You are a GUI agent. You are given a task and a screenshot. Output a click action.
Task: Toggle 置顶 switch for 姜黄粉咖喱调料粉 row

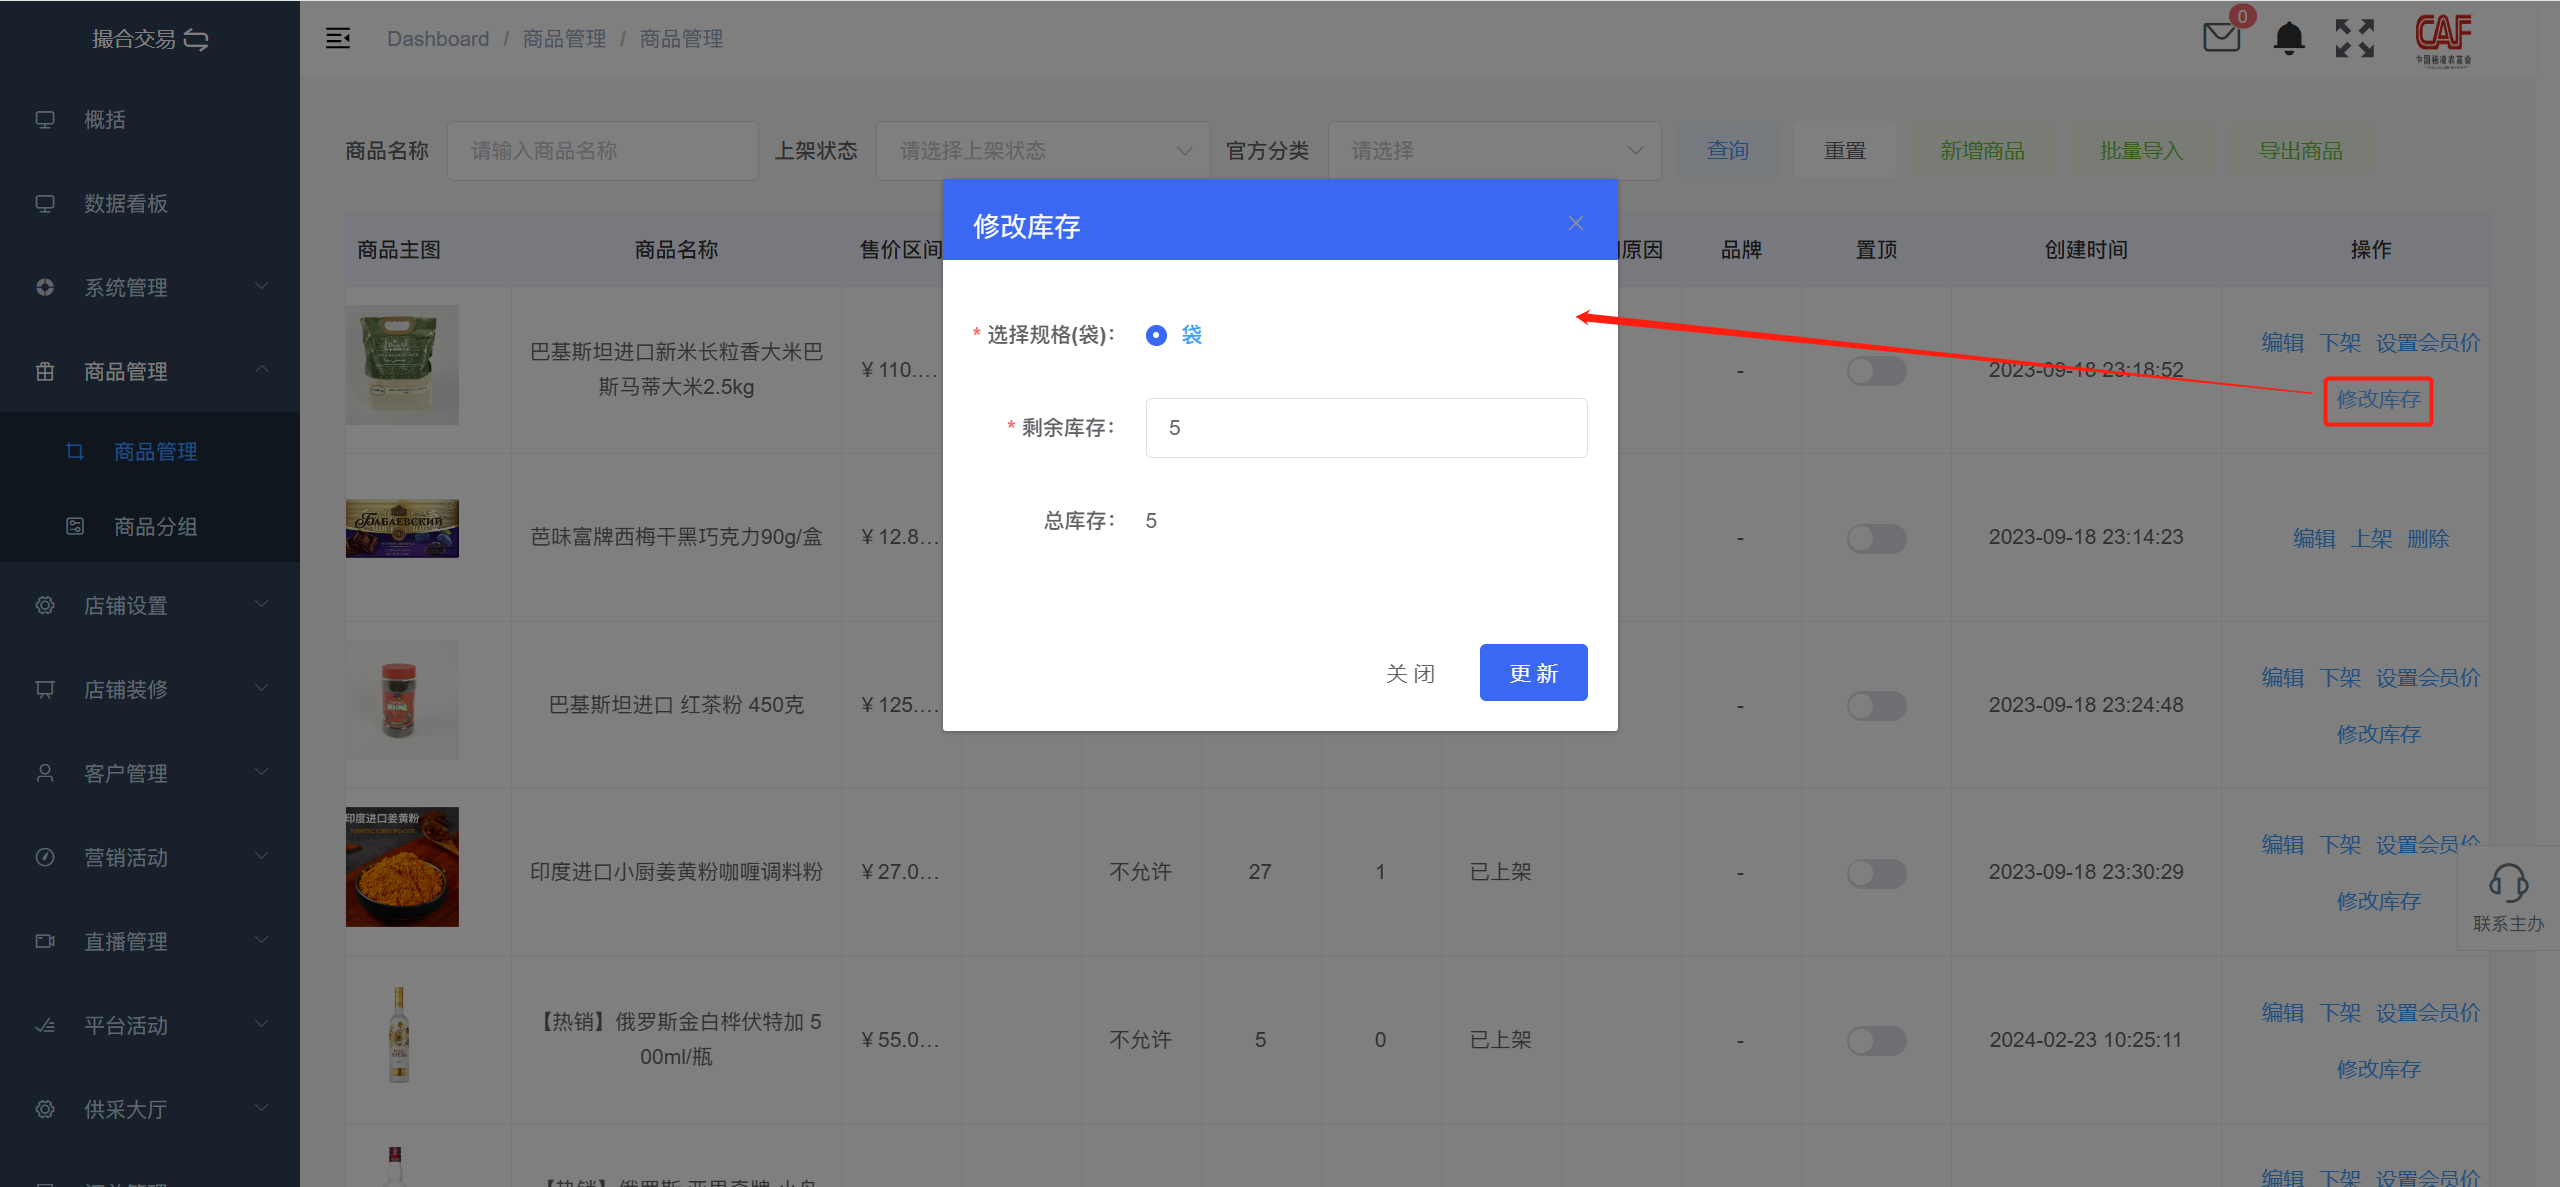(x=1876, y=872)
